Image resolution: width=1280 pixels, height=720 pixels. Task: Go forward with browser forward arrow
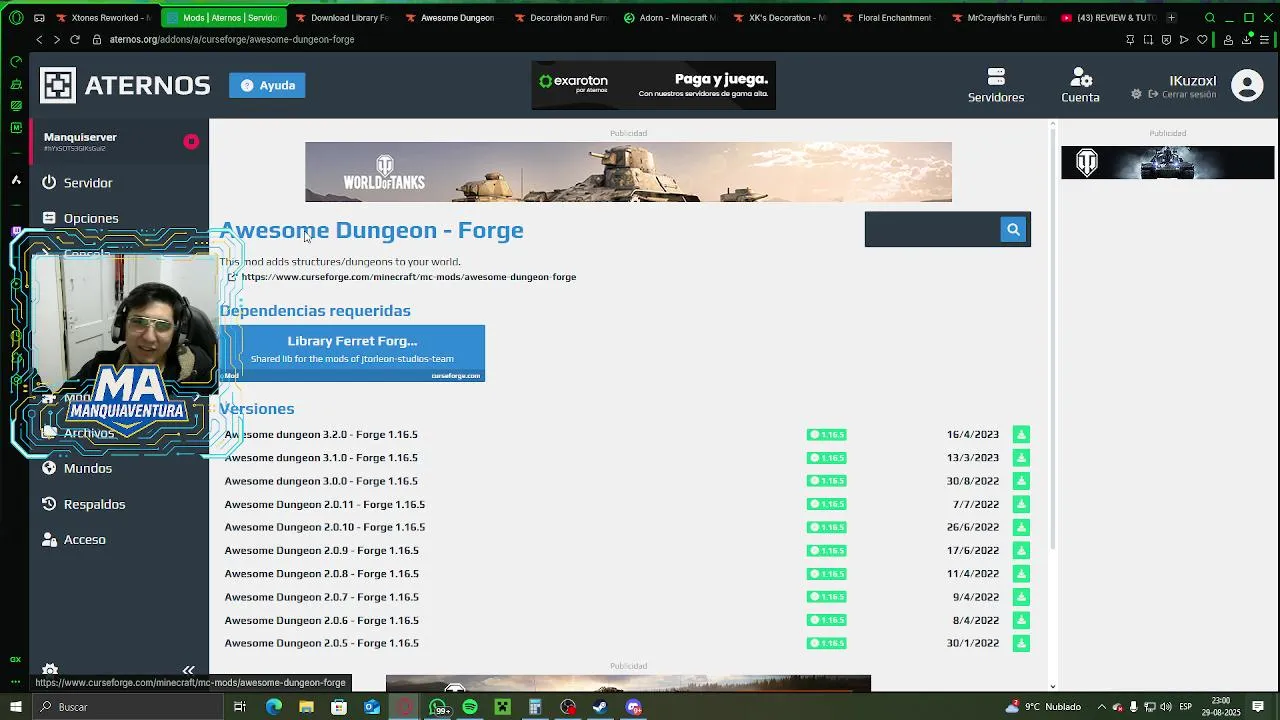56,39
